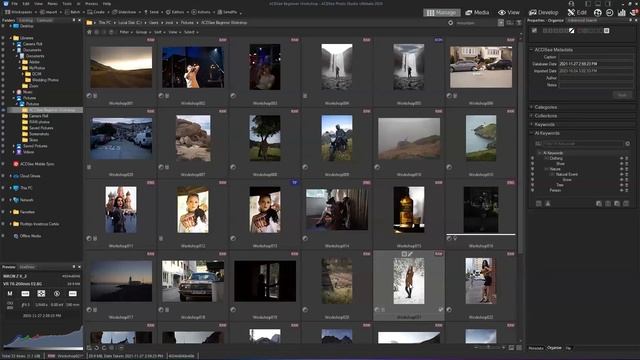This screenshot has height=360, width=640.
Task: Click the Apply button in metadata
Action: click(x=622, y=95)
